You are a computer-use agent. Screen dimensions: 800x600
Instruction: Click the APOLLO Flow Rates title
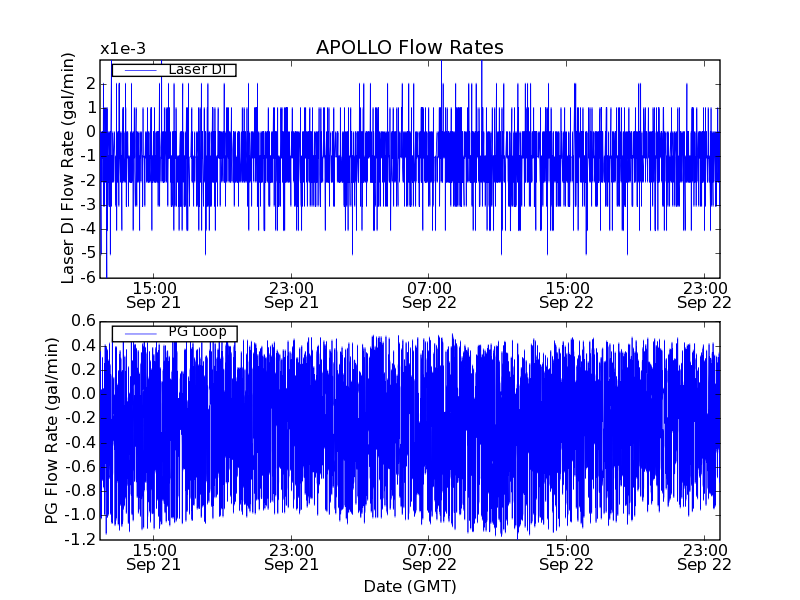coord(410,47)
